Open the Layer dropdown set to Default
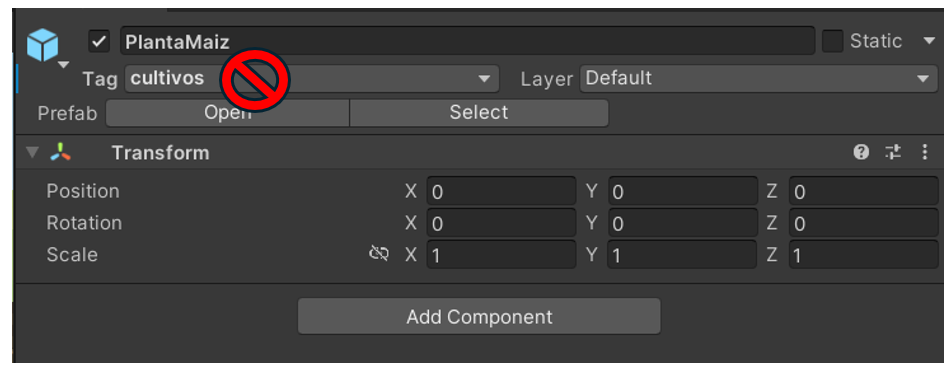This screenshot has width=949, height=382. 759,79
